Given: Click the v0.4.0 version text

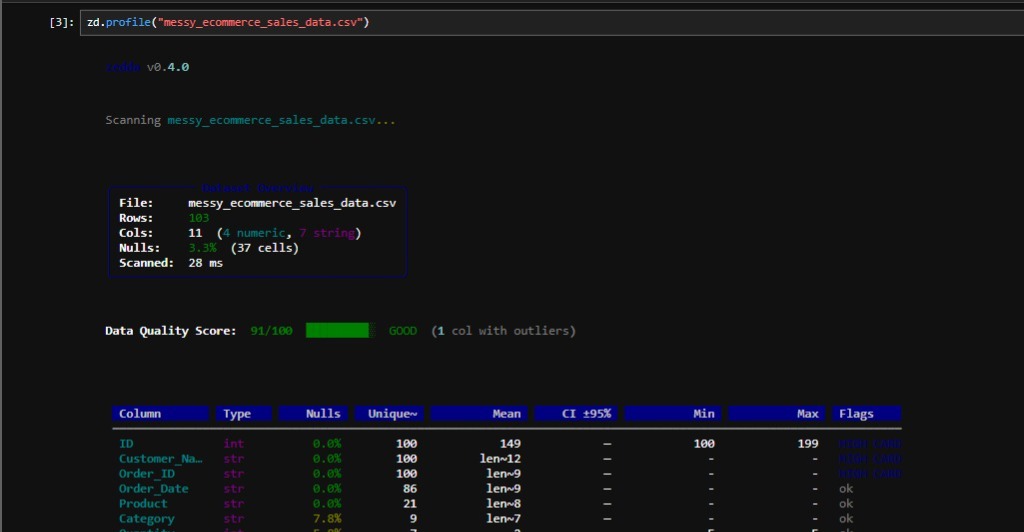Looking at the screenshot, I should click(168, 67).
